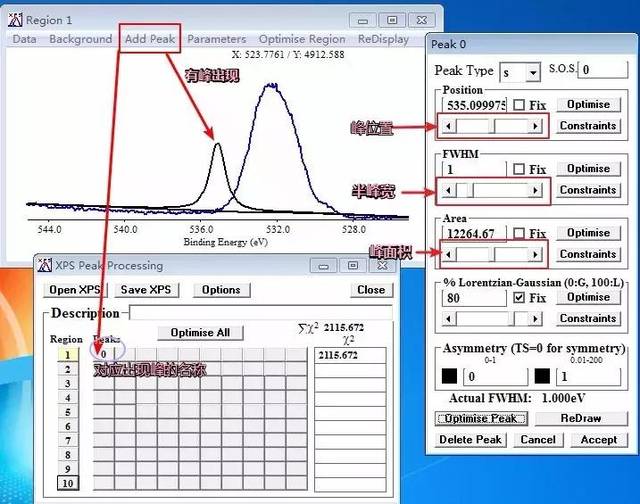This screenshot has height=504, width=640.
Task: Open the Background menu in Region 1
Action: pyautogui.click(x=81, y=39)
